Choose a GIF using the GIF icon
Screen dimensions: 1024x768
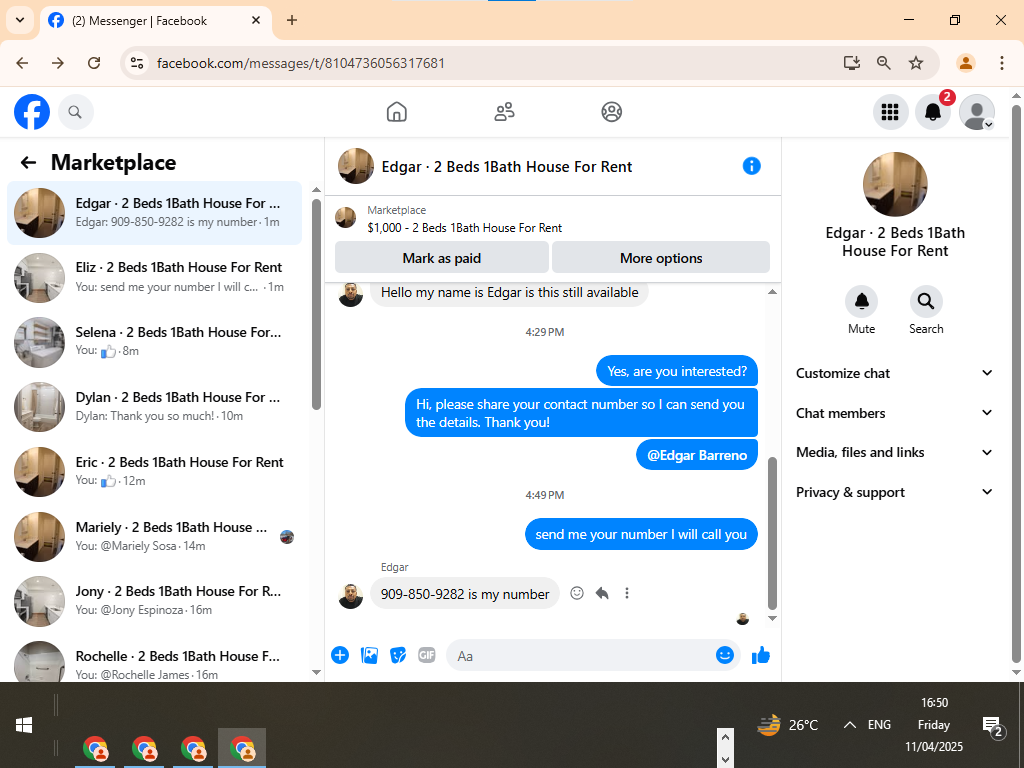pos(426,655)
